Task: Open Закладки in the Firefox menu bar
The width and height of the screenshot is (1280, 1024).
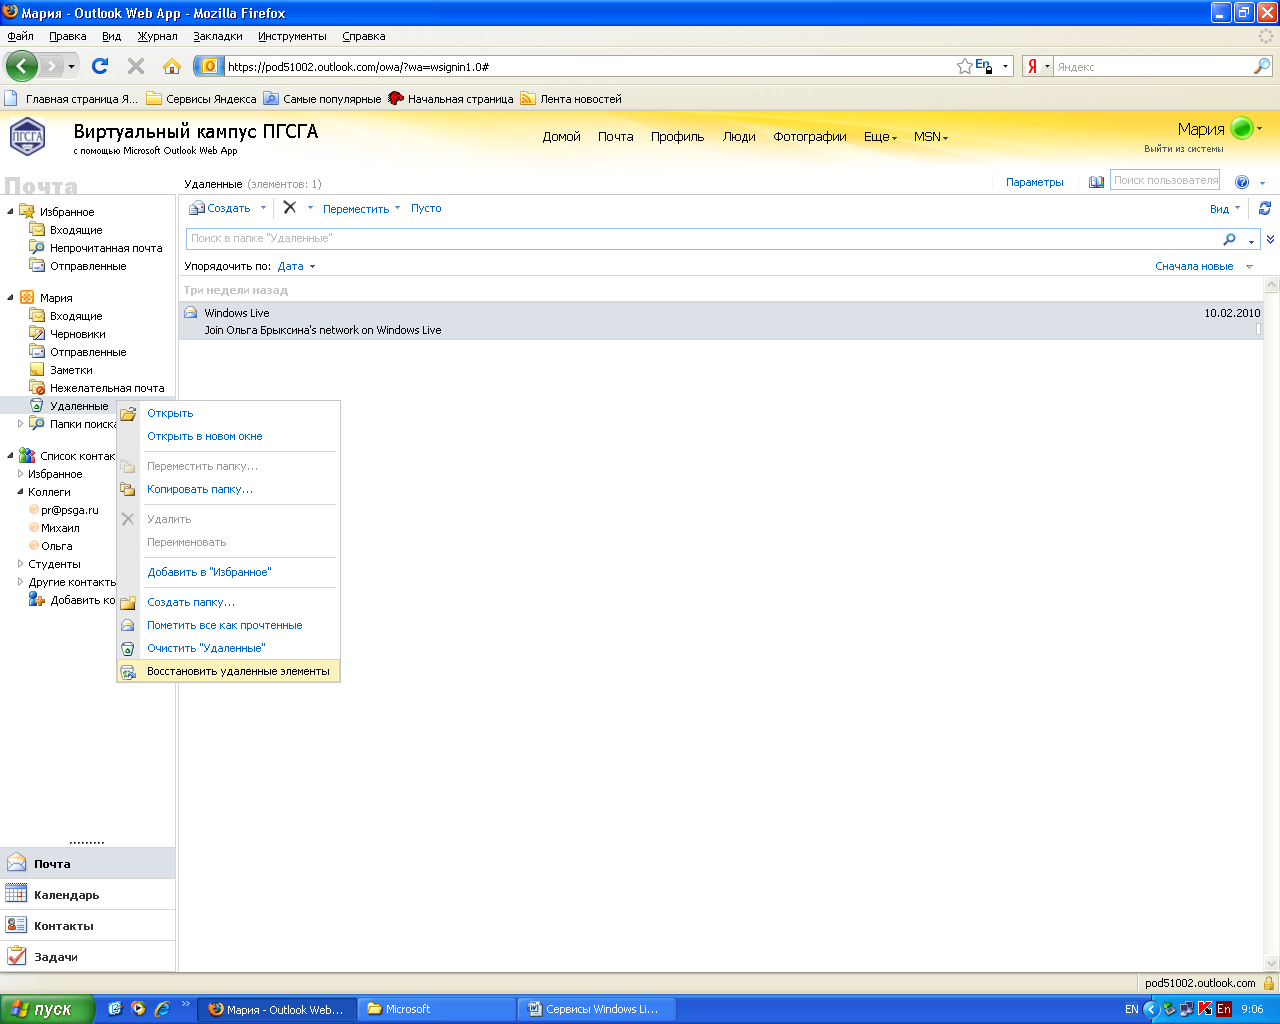Action: [x=218, y=36]
